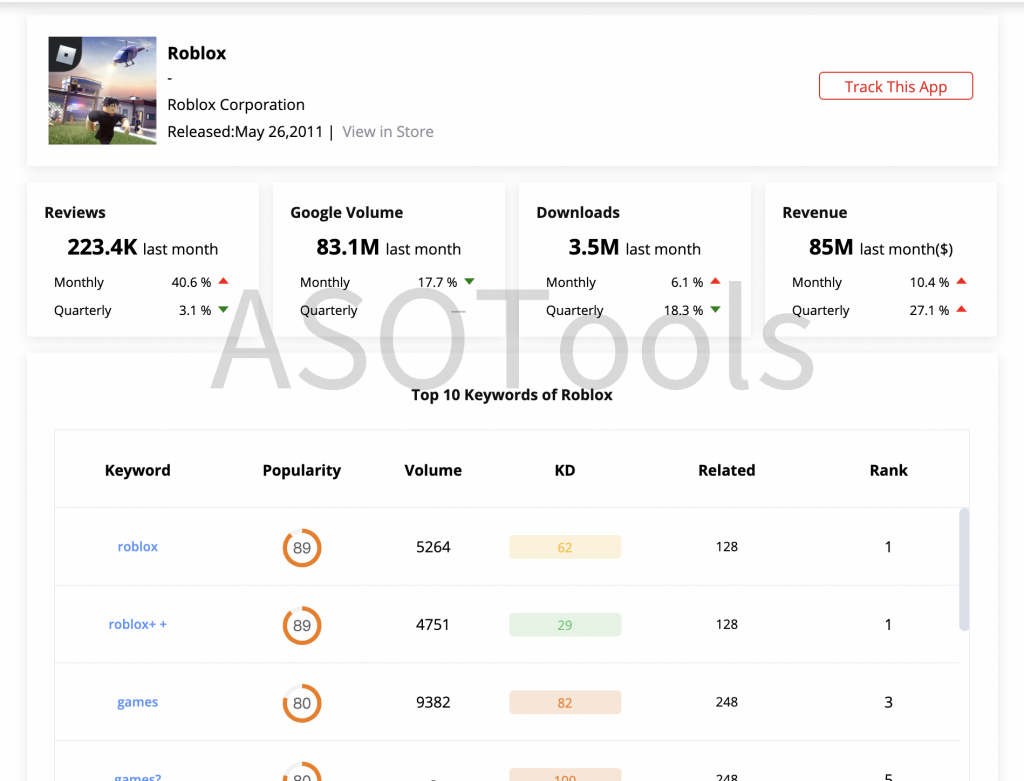Click the Rank column header

tap(888, 470)
